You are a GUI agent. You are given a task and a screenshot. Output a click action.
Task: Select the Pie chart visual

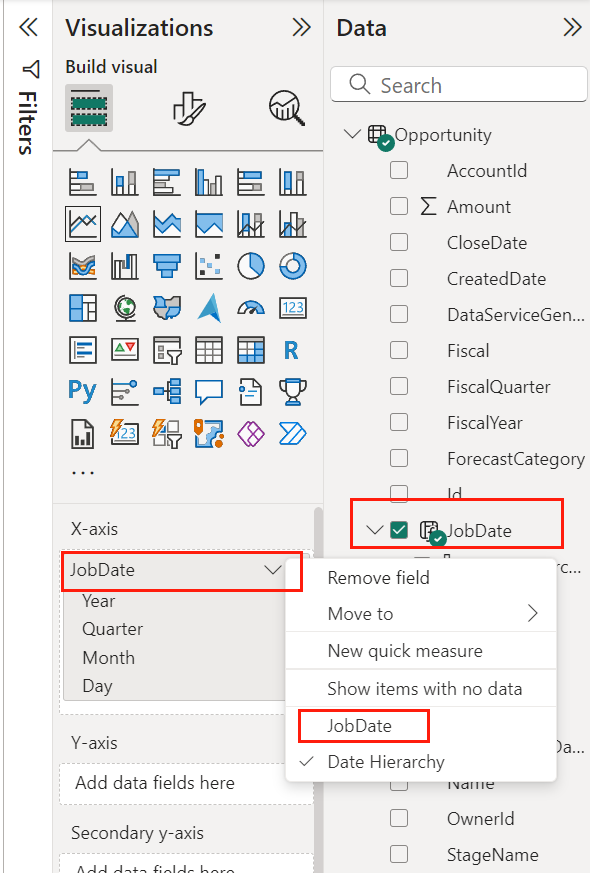[248, 264]
